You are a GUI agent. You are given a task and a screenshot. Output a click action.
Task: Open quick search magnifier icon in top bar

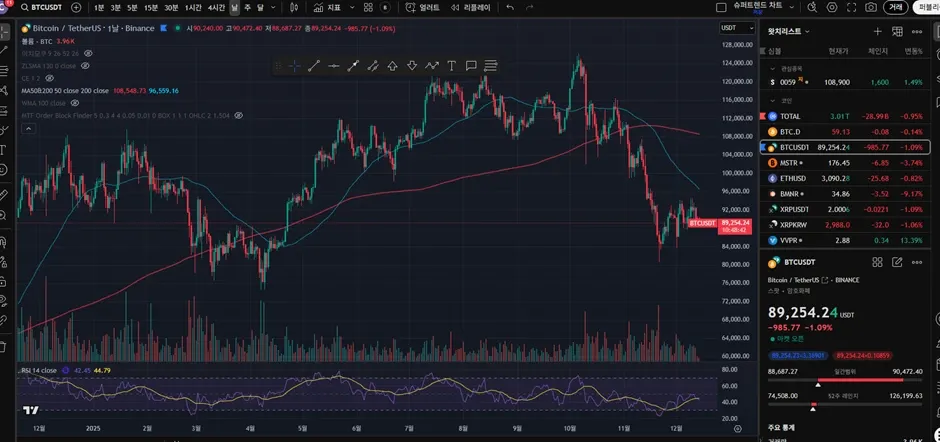click(x=812, y=7)
